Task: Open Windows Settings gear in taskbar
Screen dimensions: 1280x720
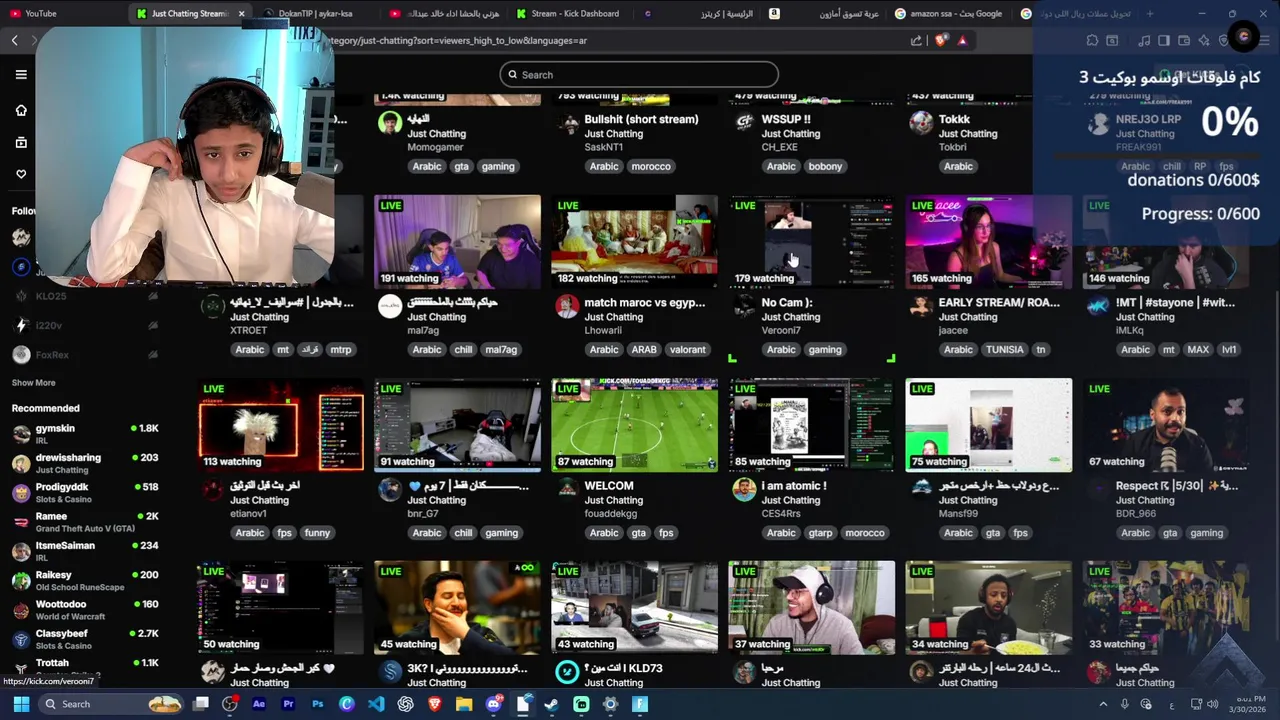Action: [x=611, y=704]
